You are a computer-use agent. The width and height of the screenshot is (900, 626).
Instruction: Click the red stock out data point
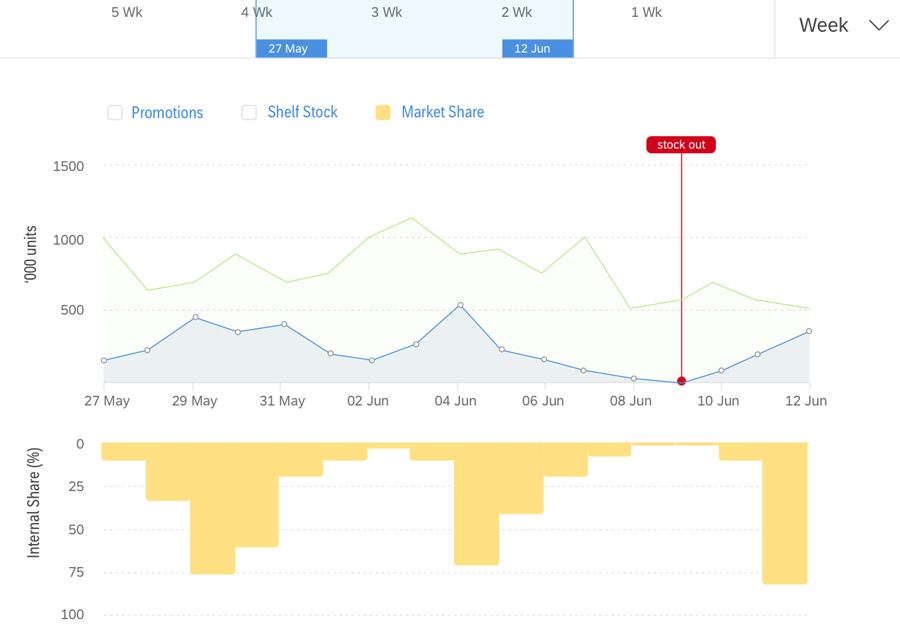[x=681, y=381]
